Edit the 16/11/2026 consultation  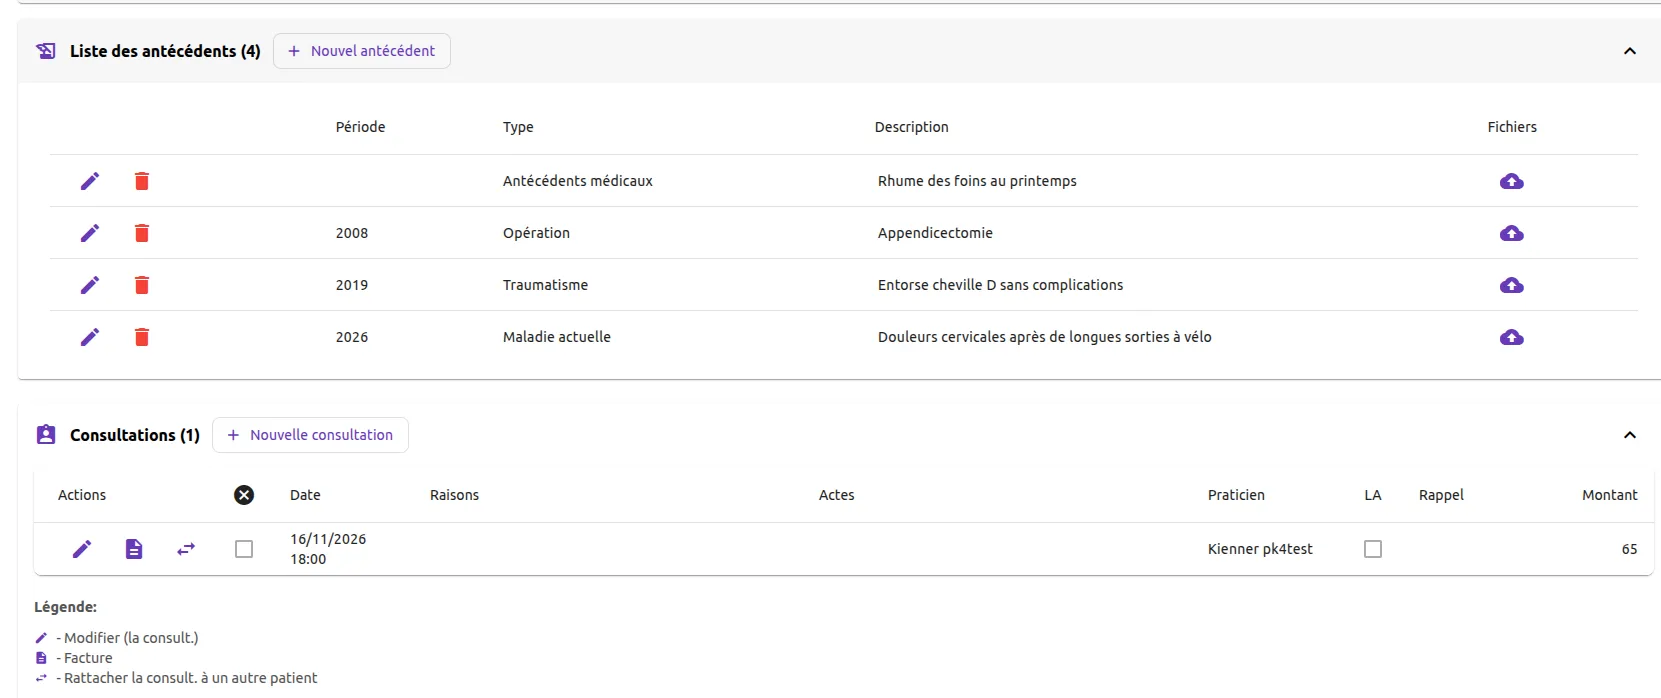[82, 549]
